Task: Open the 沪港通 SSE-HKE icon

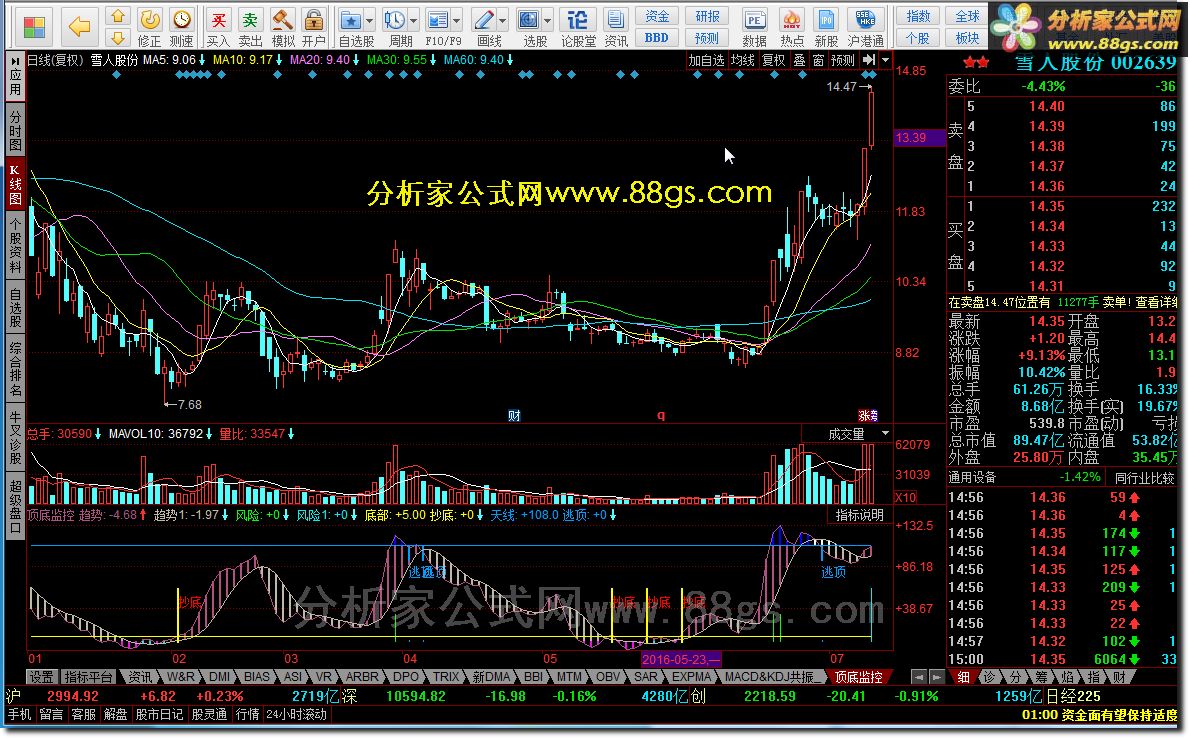Action: [865, 27]
